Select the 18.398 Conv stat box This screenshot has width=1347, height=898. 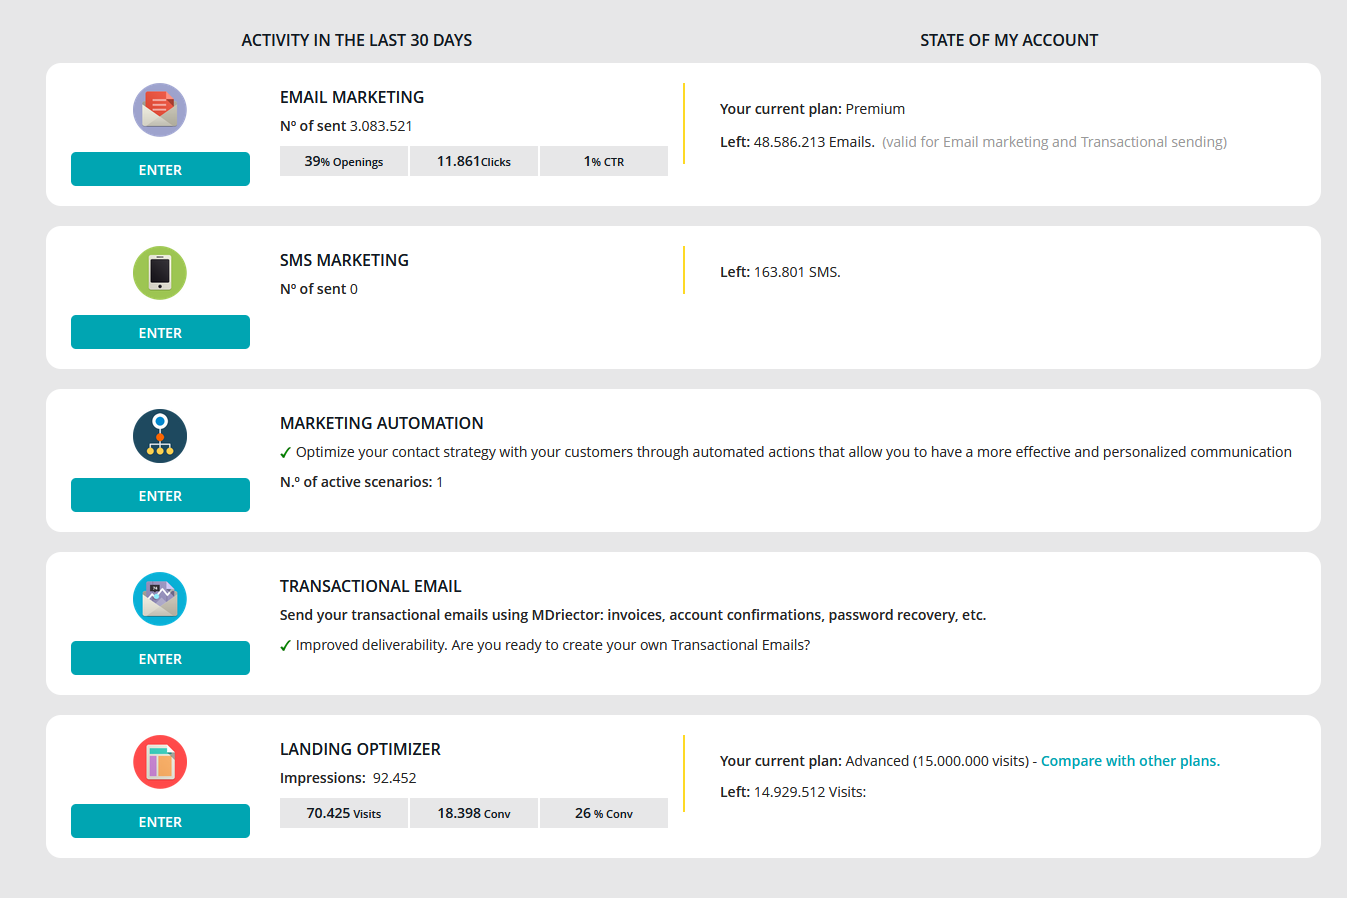tap(474, 814)
